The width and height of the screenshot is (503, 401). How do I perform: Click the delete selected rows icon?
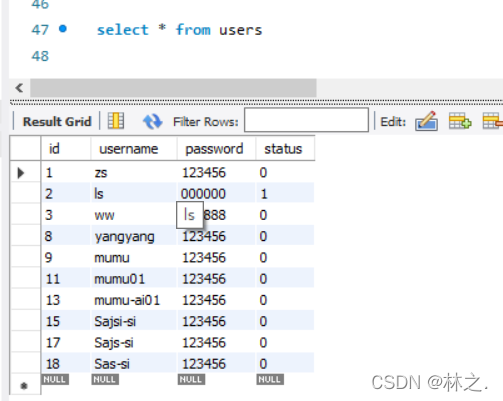coord(493,121)
